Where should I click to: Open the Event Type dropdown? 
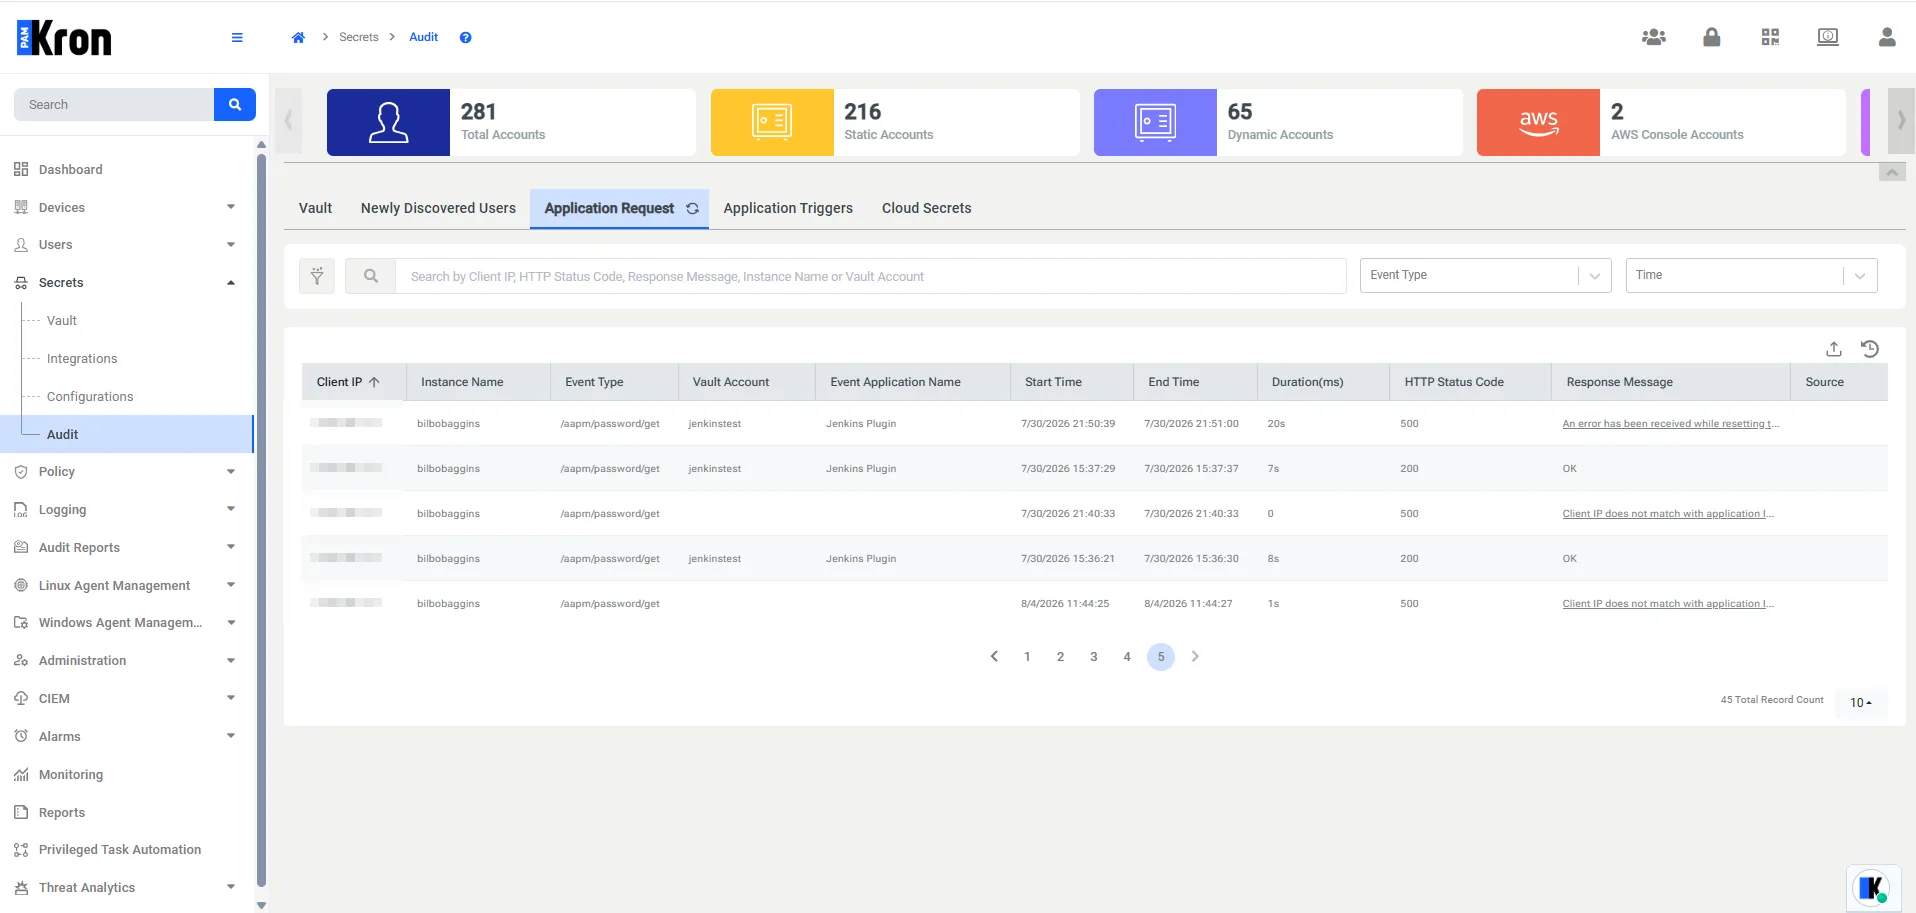(x=1485, y=275)
